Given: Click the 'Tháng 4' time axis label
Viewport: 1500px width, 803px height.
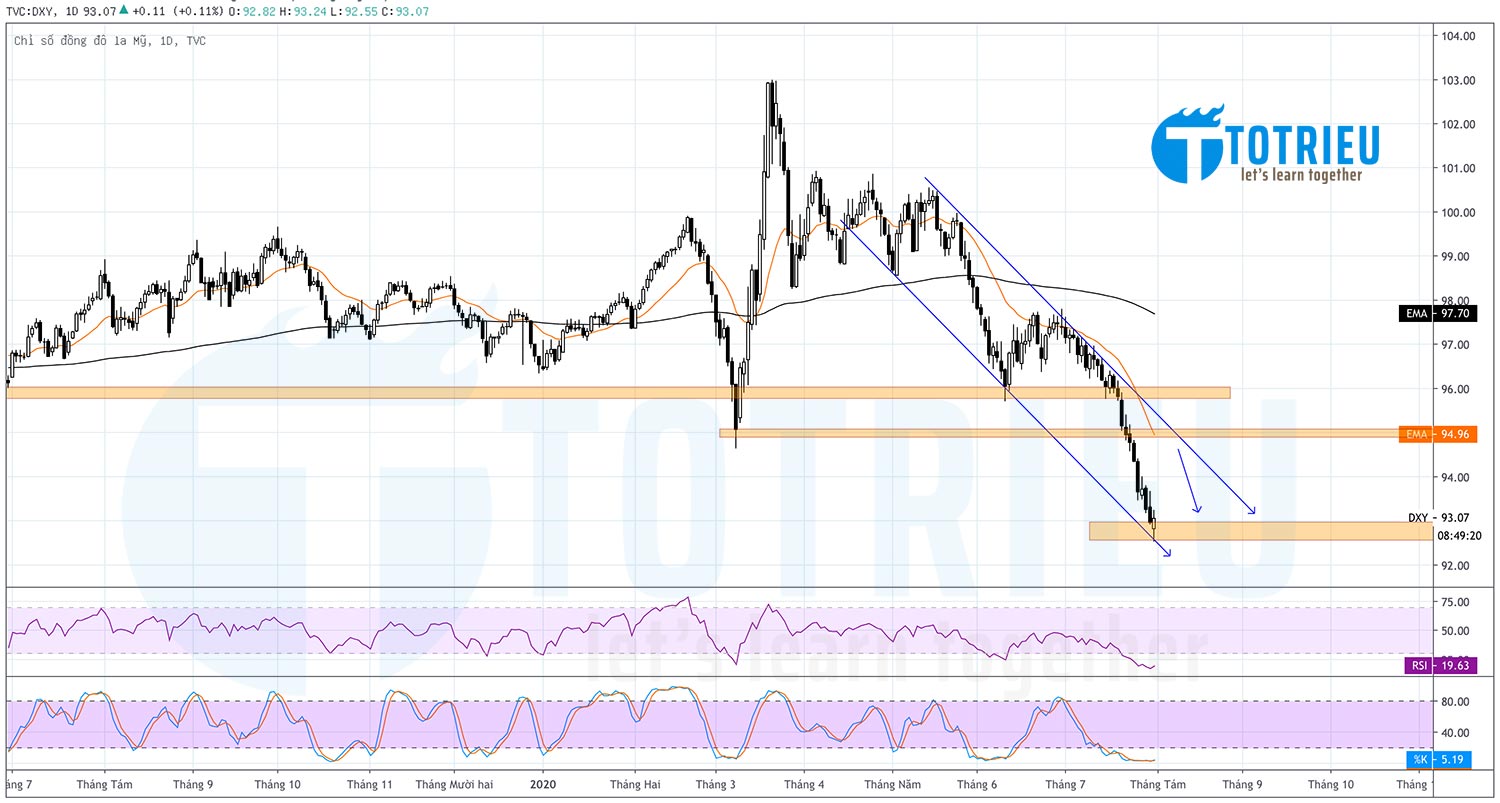Looking at the screenshot, I should 805,785.
